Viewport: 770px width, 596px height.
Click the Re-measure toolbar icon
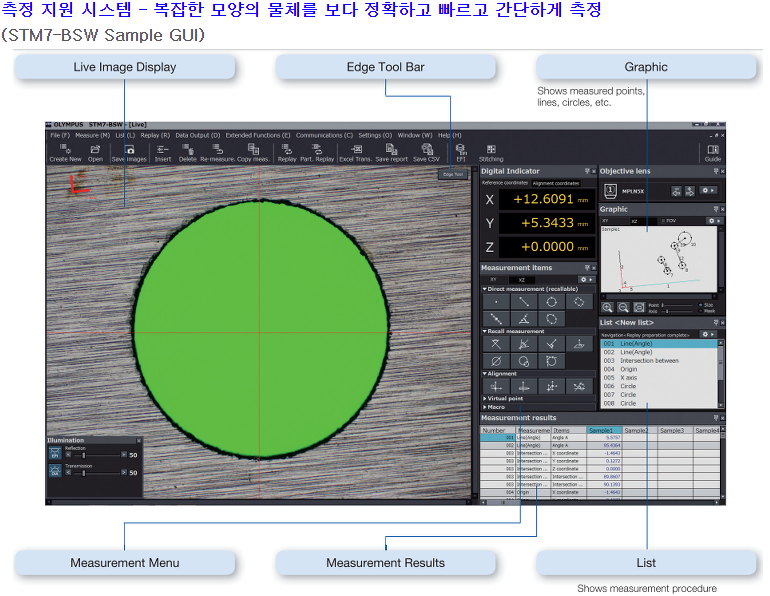pos(219,151)
